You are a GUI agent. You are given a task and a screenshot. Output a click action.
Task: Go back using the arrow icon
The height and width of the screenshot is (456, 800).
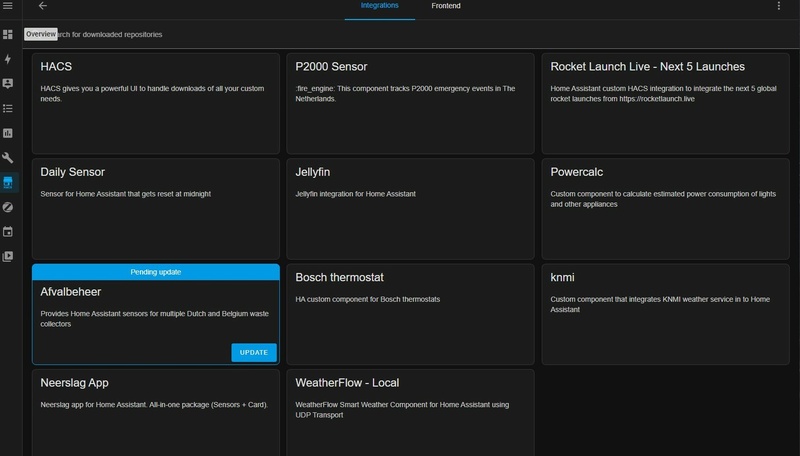tap(43, 6)
